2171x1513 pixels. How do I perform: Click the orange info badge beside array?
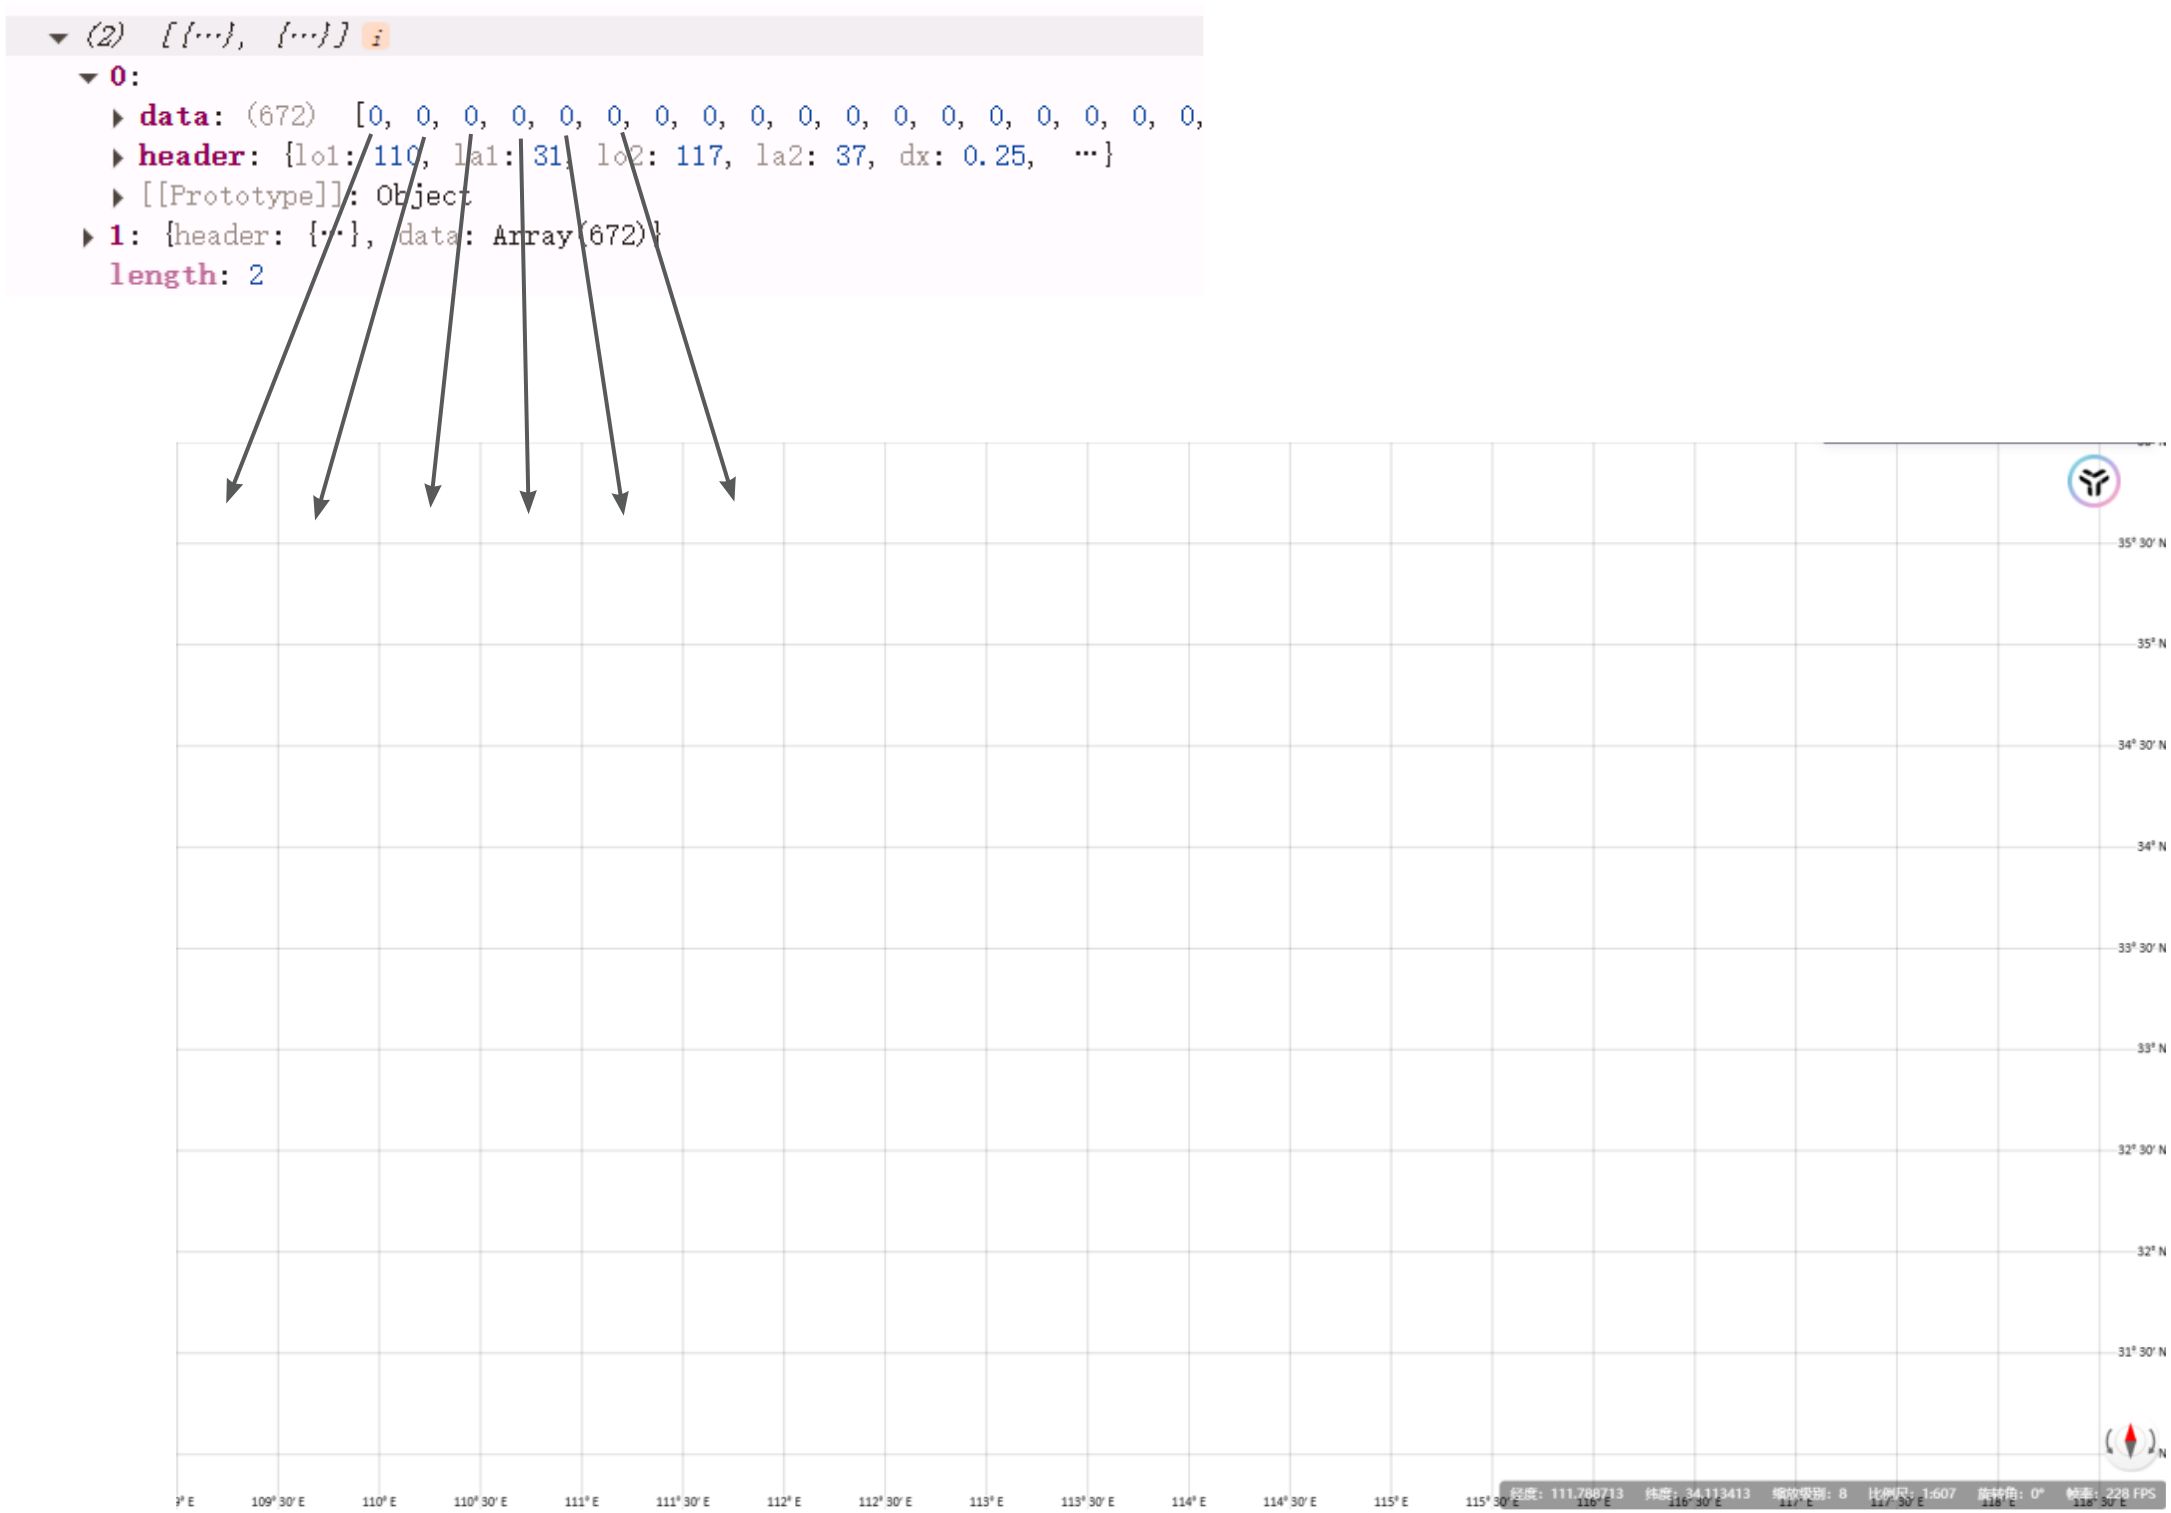(x=376, y=38)
